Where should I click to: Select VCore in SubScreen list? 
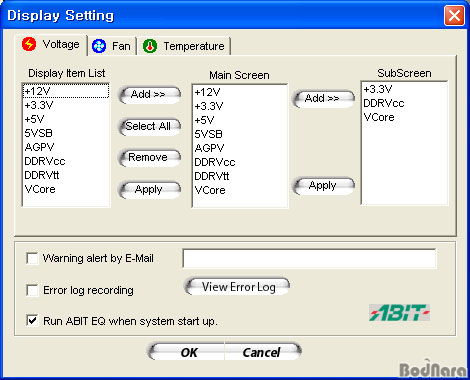pyautogui.click(x=404, y=117)
